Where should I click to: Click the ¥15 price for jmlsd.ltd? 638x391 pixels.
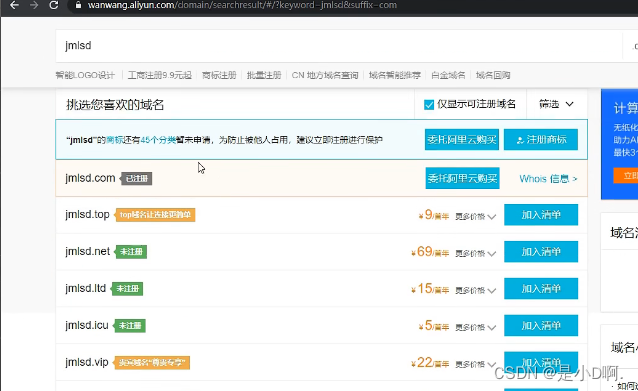coord(430,289)
